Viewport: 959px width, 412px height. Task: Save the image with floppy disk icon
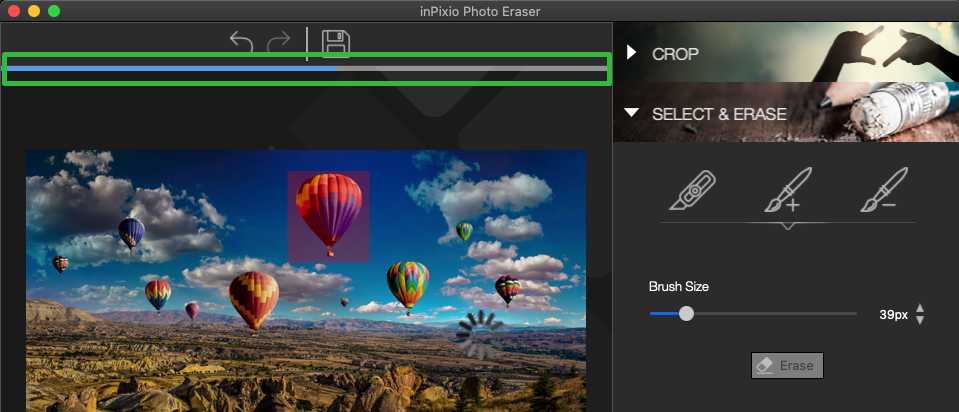[x=336, y=43]
